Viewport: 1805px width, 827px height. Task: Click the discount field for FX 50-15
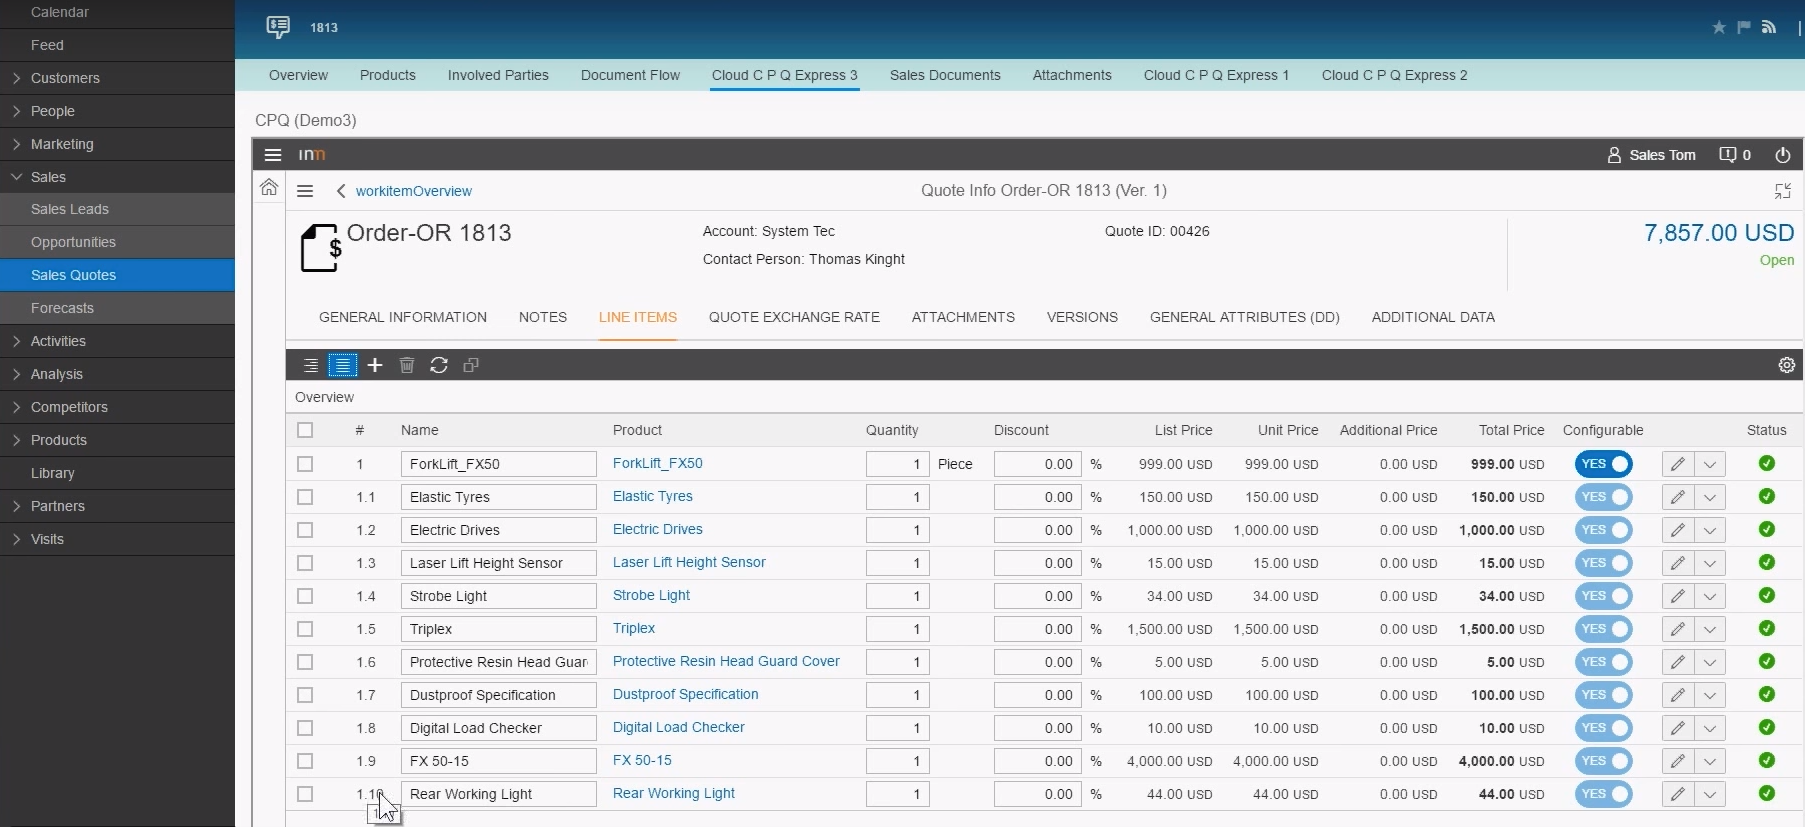click(1037, 761)
